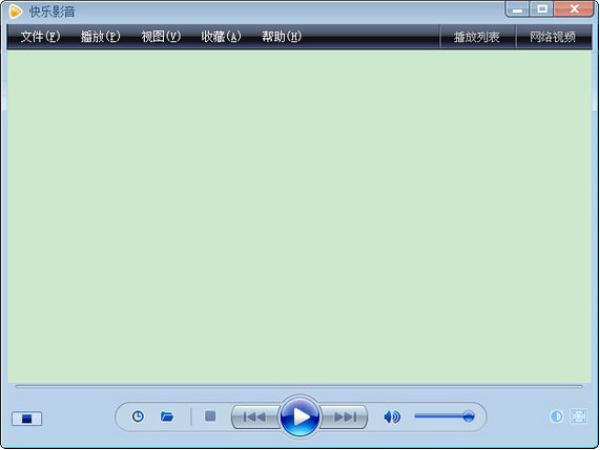Mute audio with the speaker icon
This screenshot has width=600, height=450.
click(x=392, y=417)
